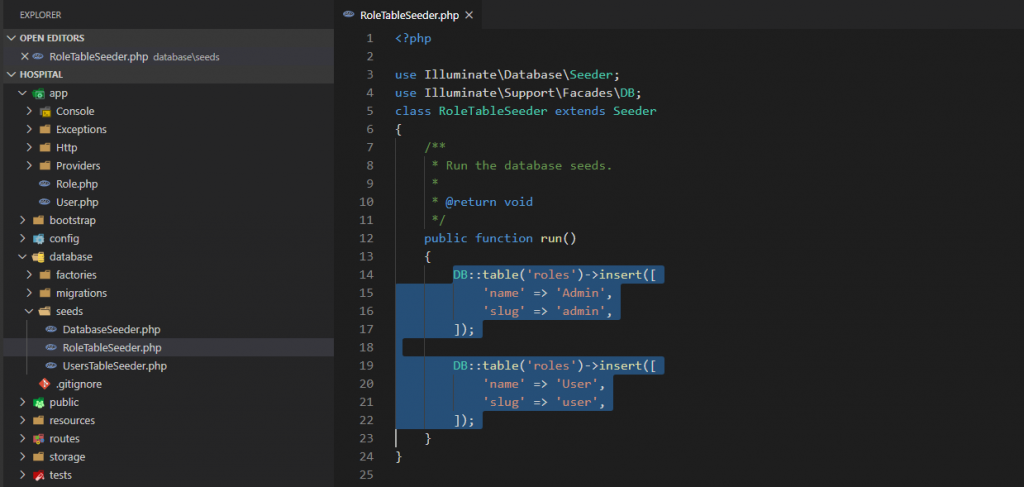Close RoleTableSeeder.php in Open Editors list
This screenshot has width=1024, height=487.
[x=25, y=57]
